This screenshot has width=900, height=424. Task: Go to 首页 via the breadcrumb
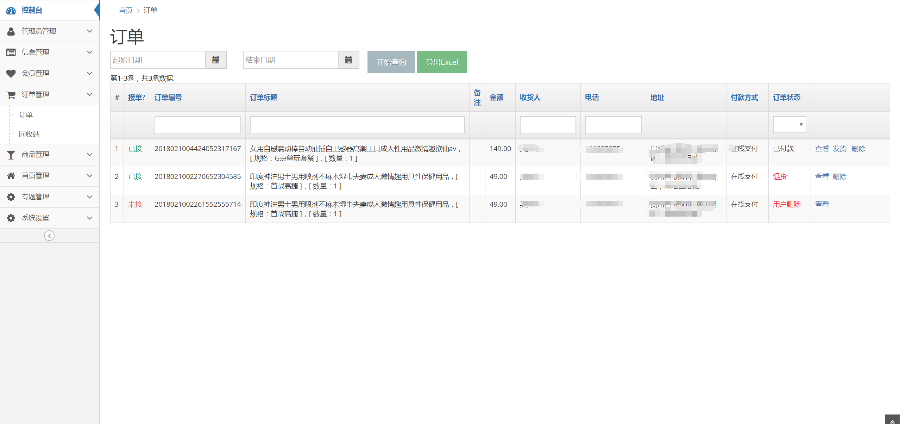(125, 10)
